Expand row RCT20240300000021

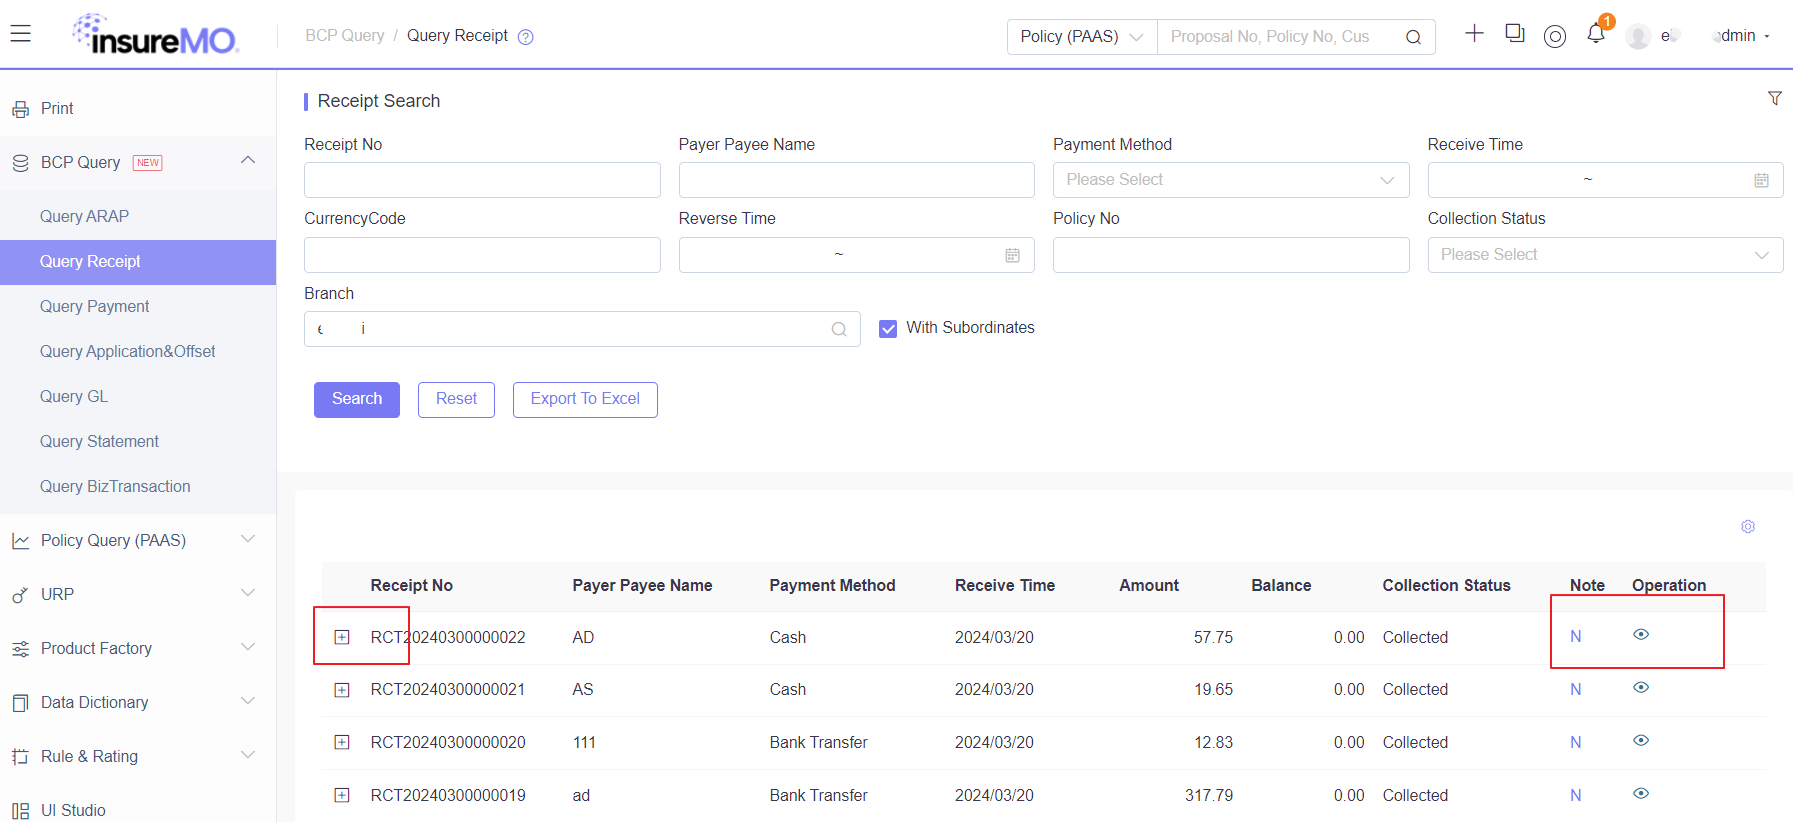[x=342, y=690]
